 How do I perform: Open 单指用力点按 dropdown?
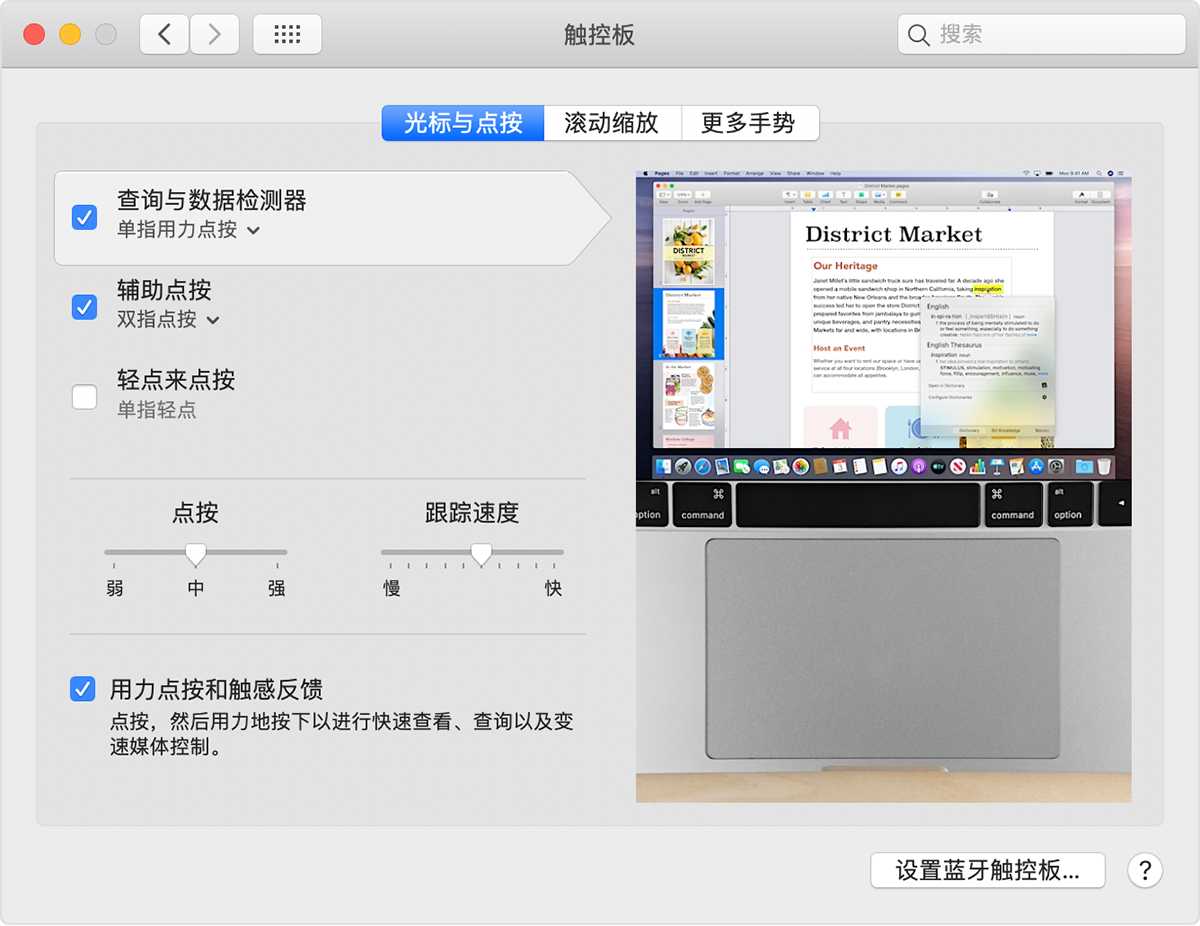188,230
